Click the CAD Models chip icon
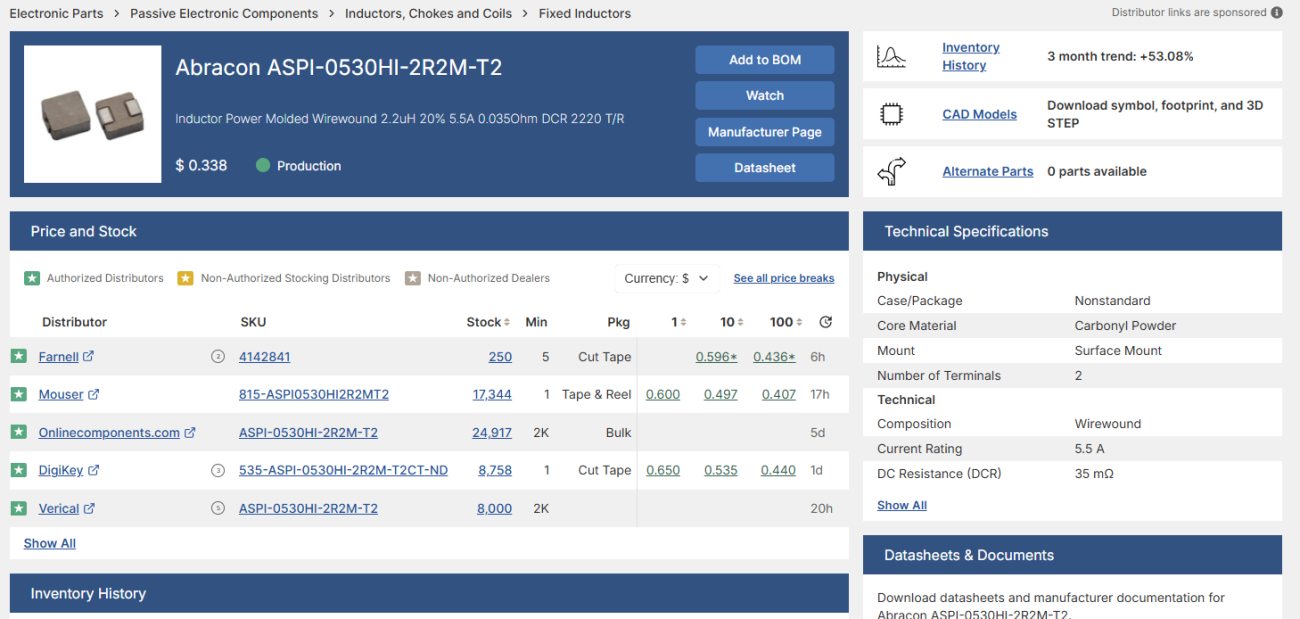The height and width of the screenshot is (619, 1300). [891, 114]
